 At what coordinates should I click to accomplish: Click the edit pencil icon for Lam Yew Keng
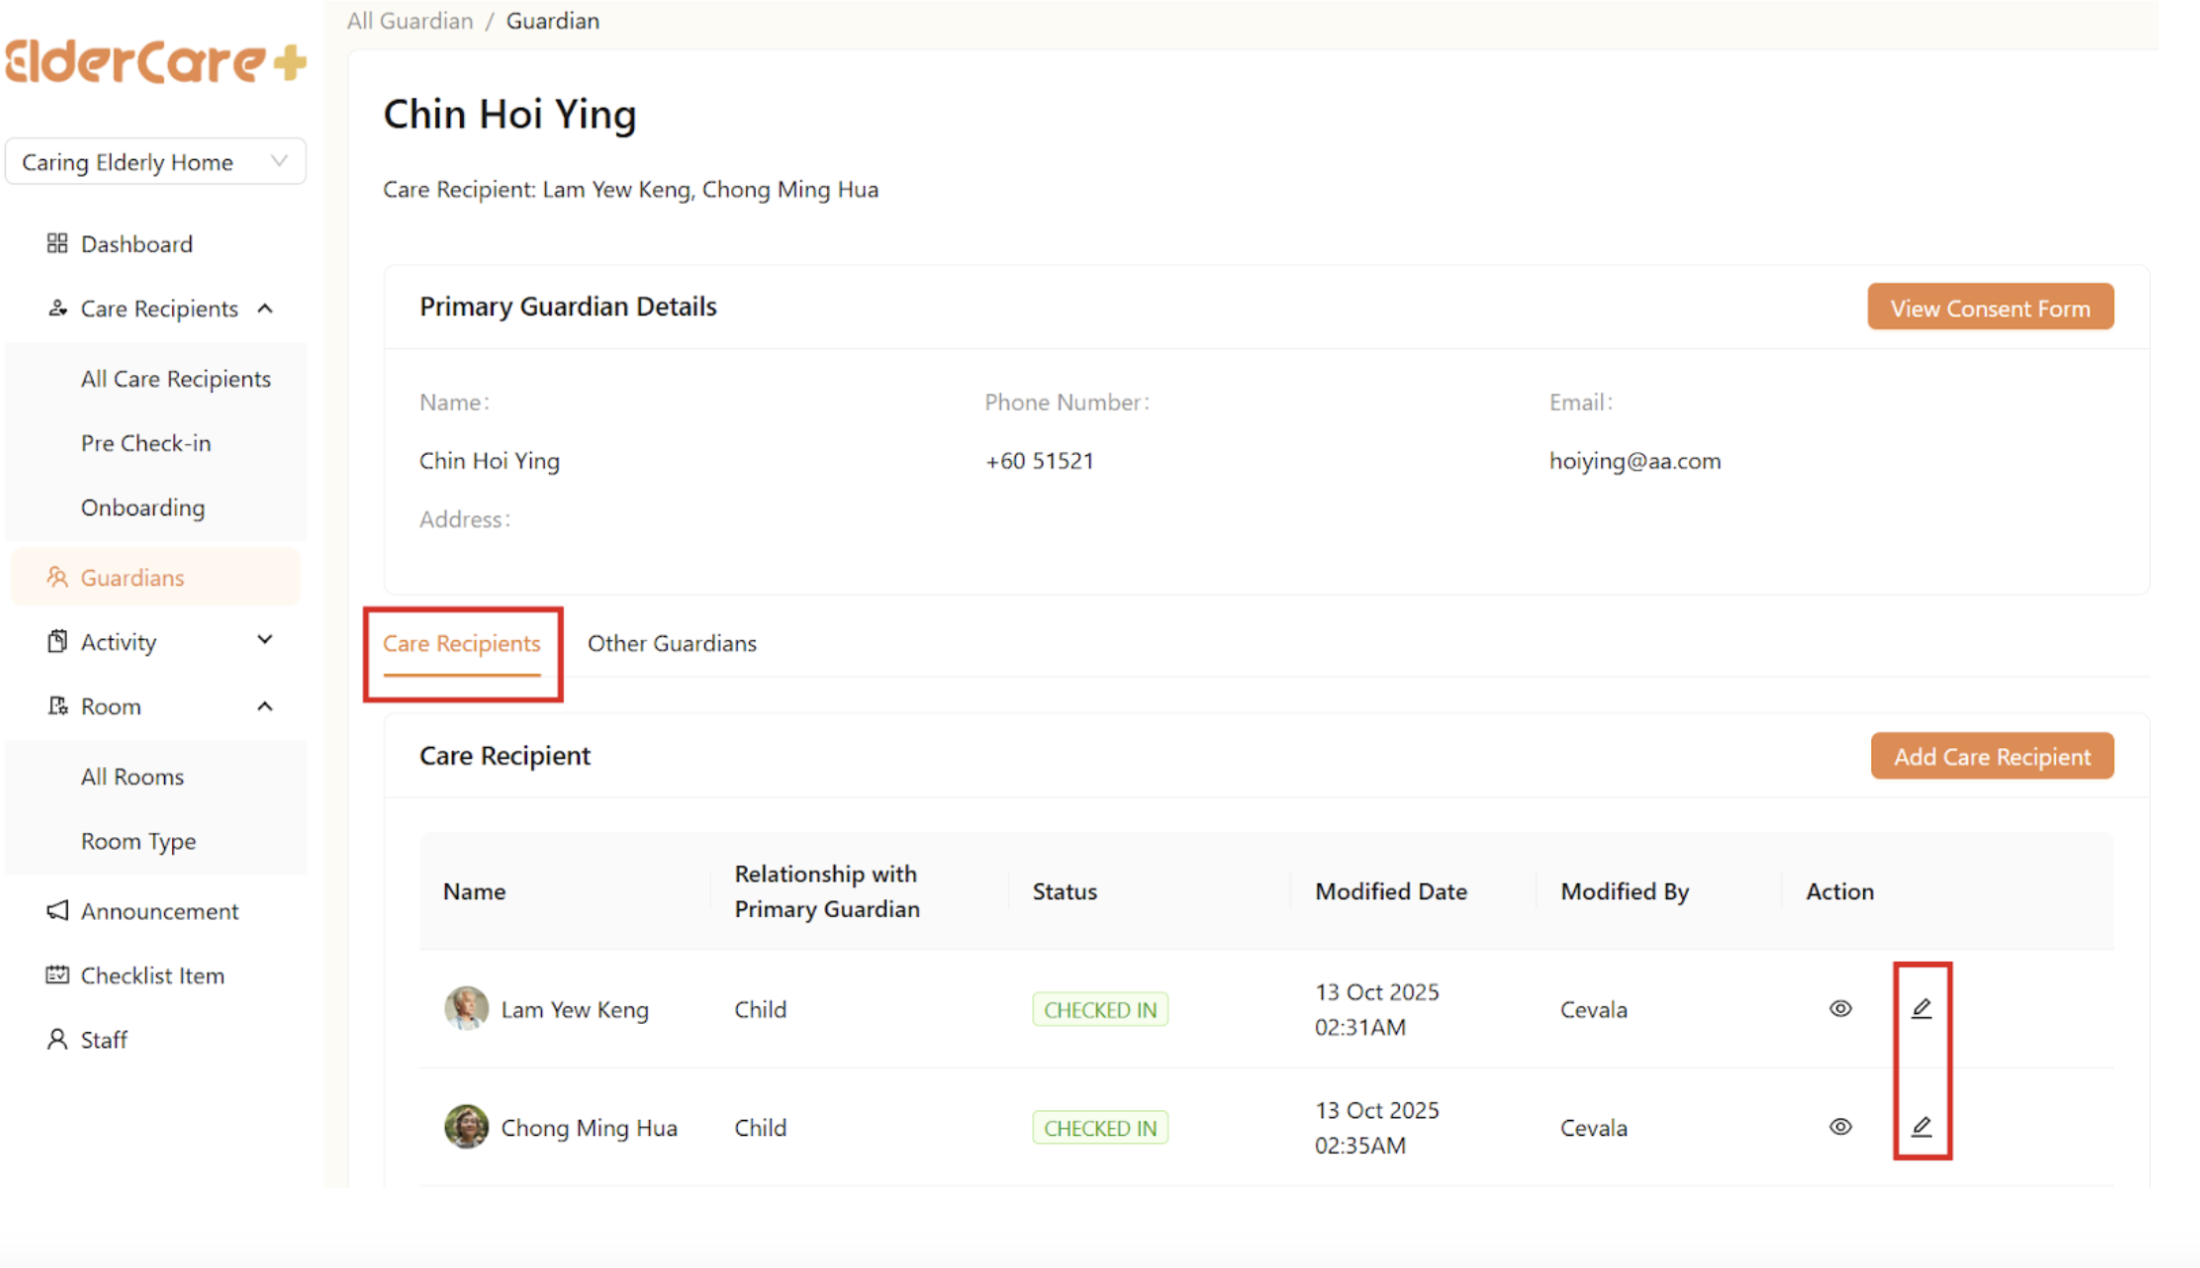click(x=1922, y=1008)
